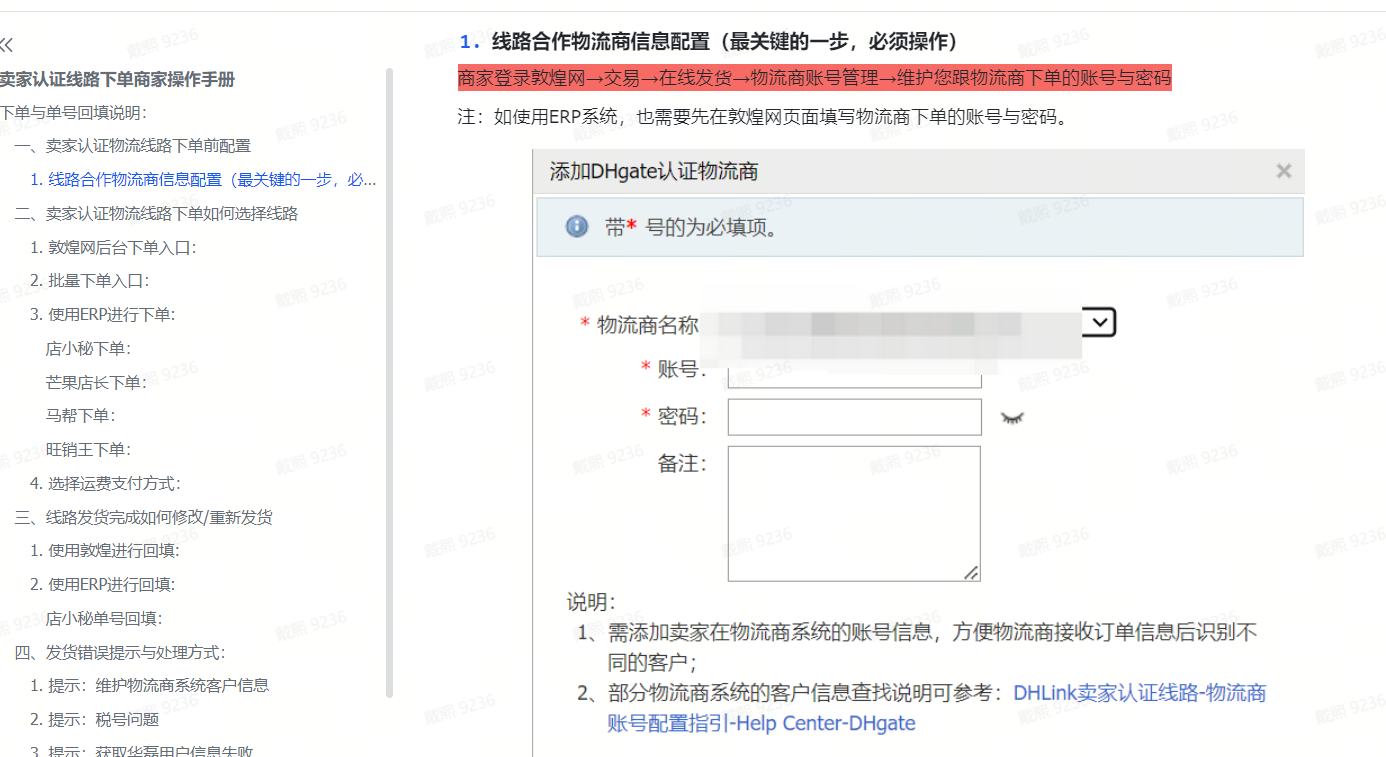Click the textarea resize grip in 备注
1386x757 pixels.
point(972,573)
